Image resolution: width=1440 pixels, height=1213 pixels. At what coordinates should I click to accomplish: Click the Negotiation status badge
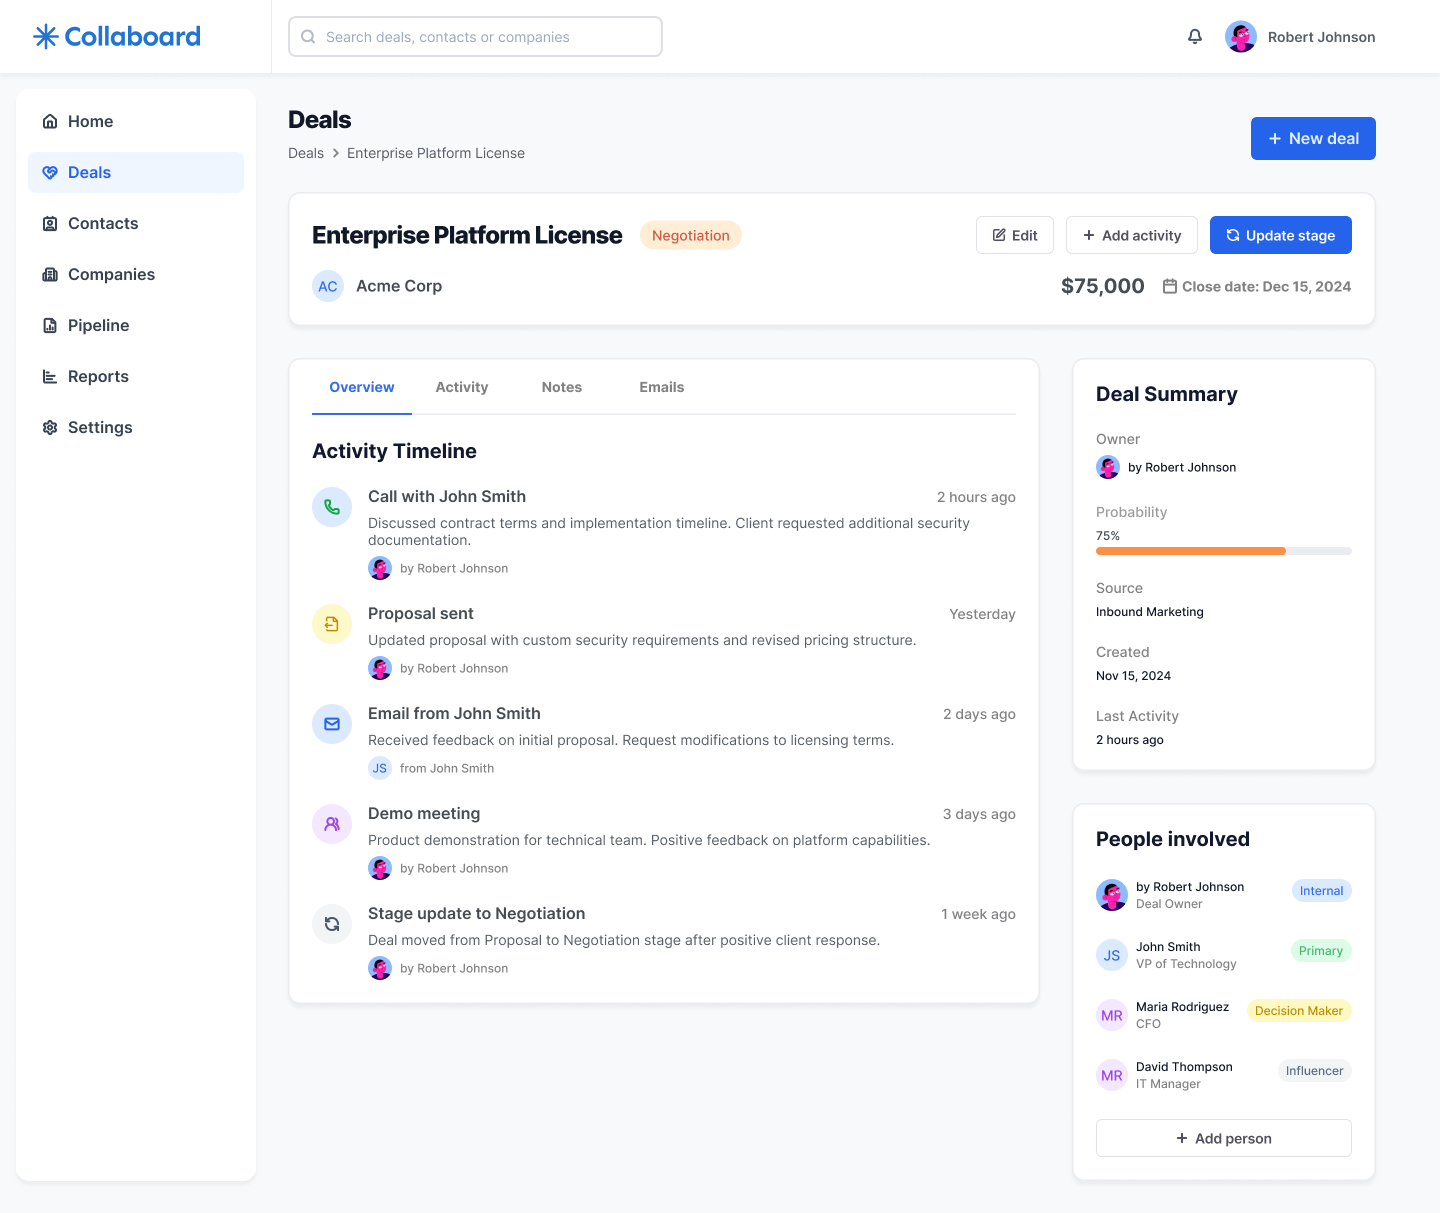coord(690,235)
